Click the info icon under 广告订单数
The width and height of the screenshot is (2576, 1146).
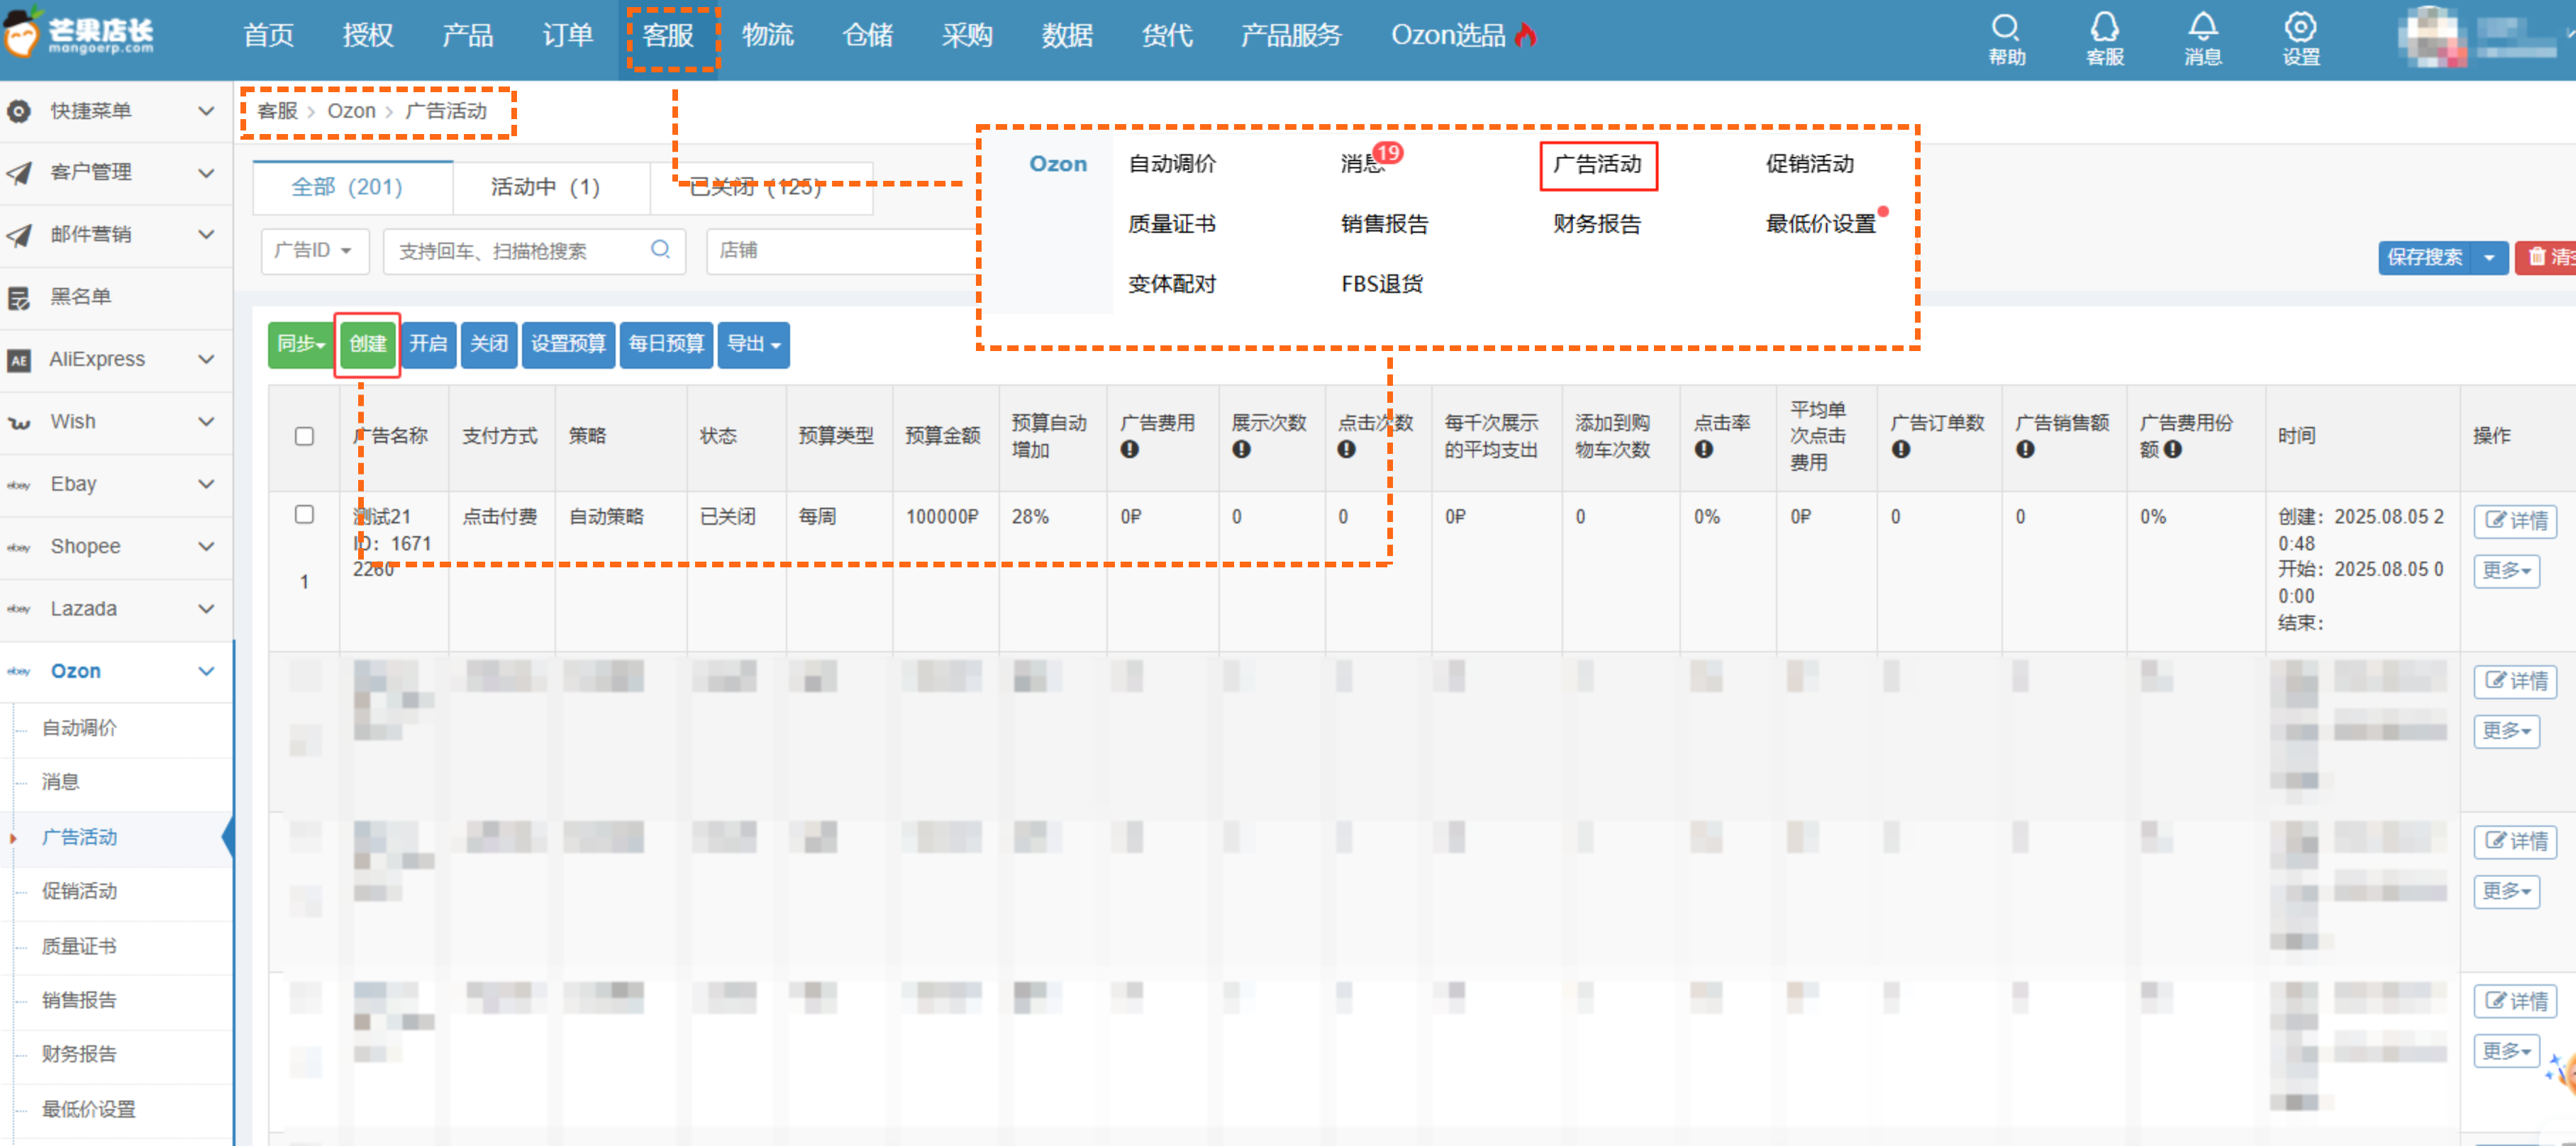click(x=1900, y=450)
